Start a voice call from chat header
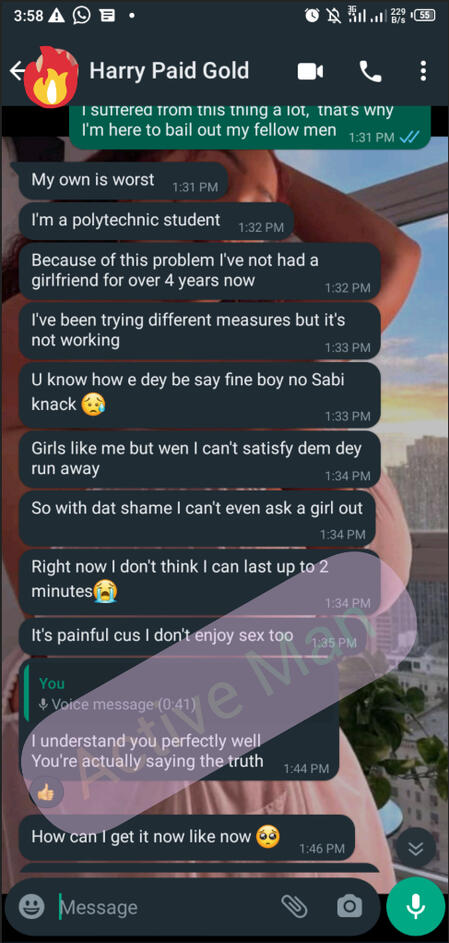 click(x=370, y=72)
